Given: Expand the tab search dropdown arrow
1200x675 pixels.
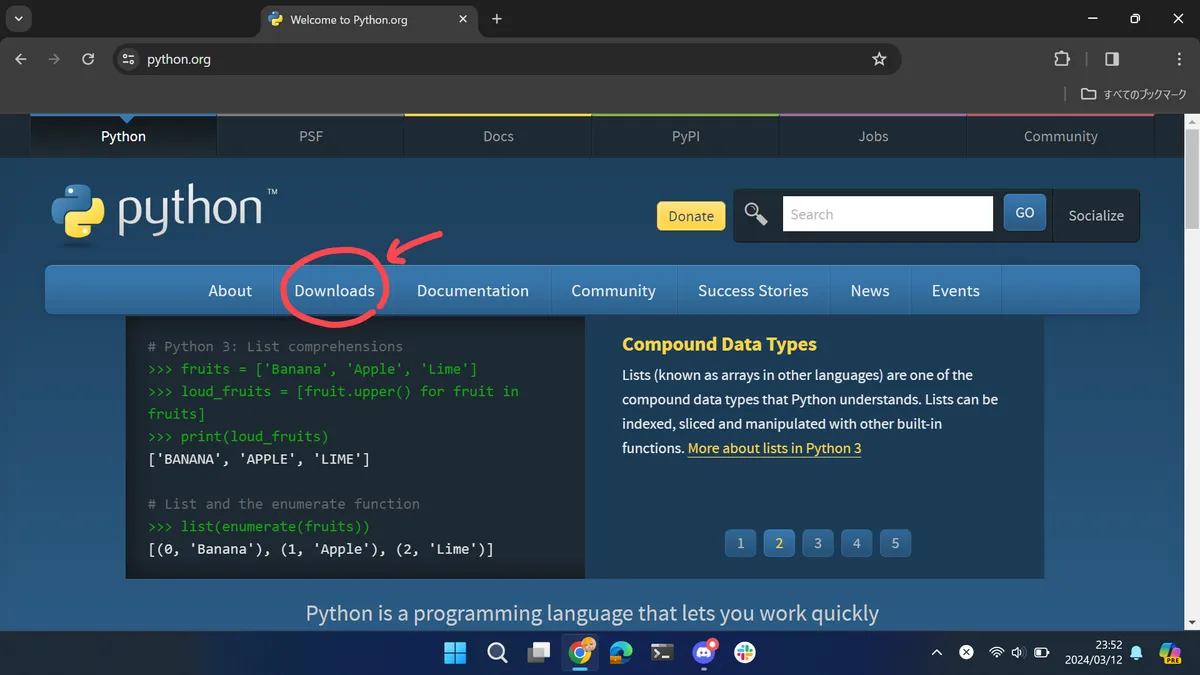Looking at the screenshot, I should point(20,19).
